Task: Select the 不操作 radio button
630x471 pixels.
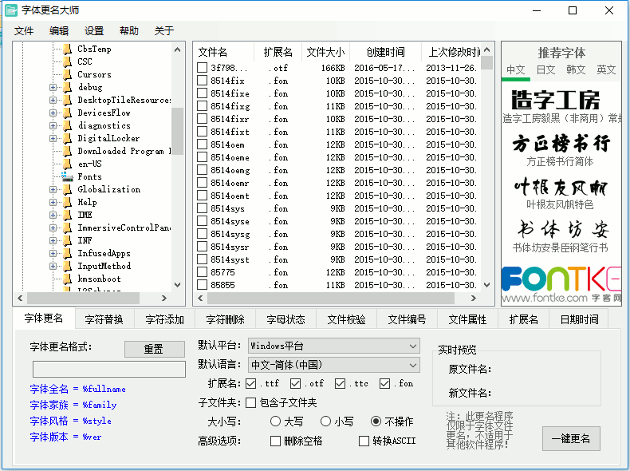Action: [x=376, y=421]
